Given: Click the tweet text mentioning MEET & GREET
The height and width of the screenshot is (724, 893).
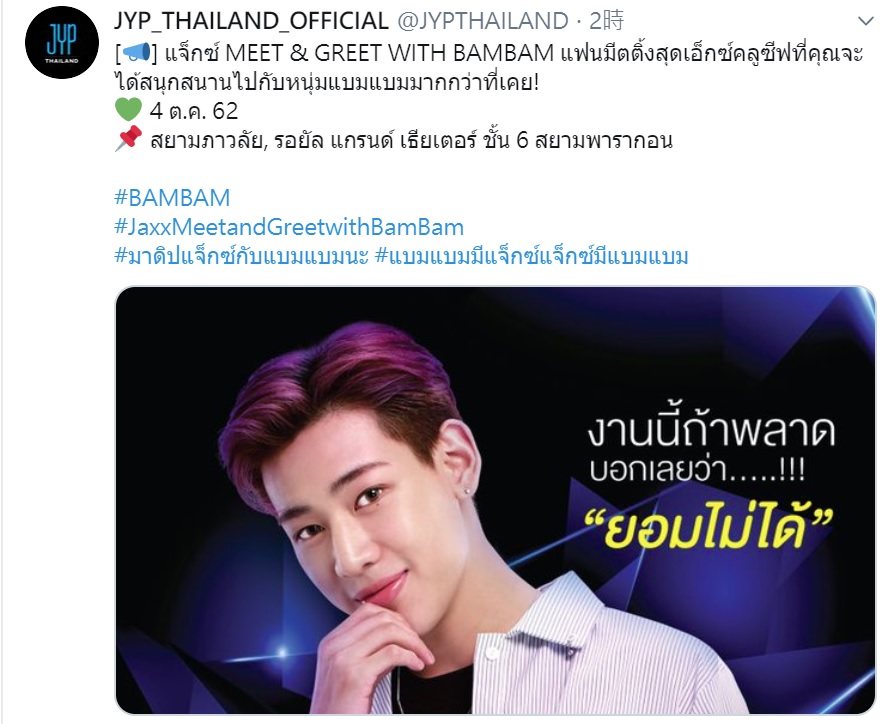Looking at the screenshot, I should coord(489,68).
